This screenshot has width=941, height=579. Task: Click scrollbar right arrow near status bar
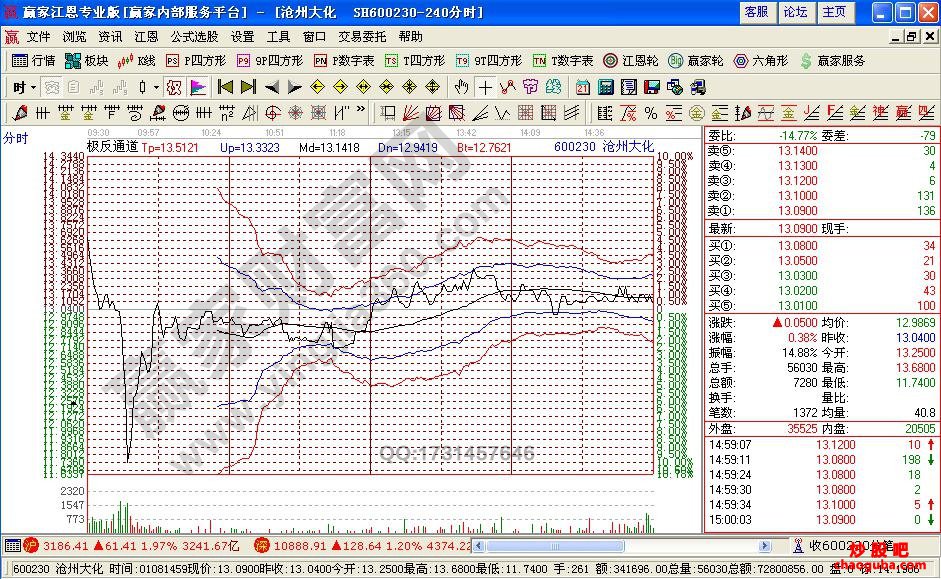pos(765,546)
